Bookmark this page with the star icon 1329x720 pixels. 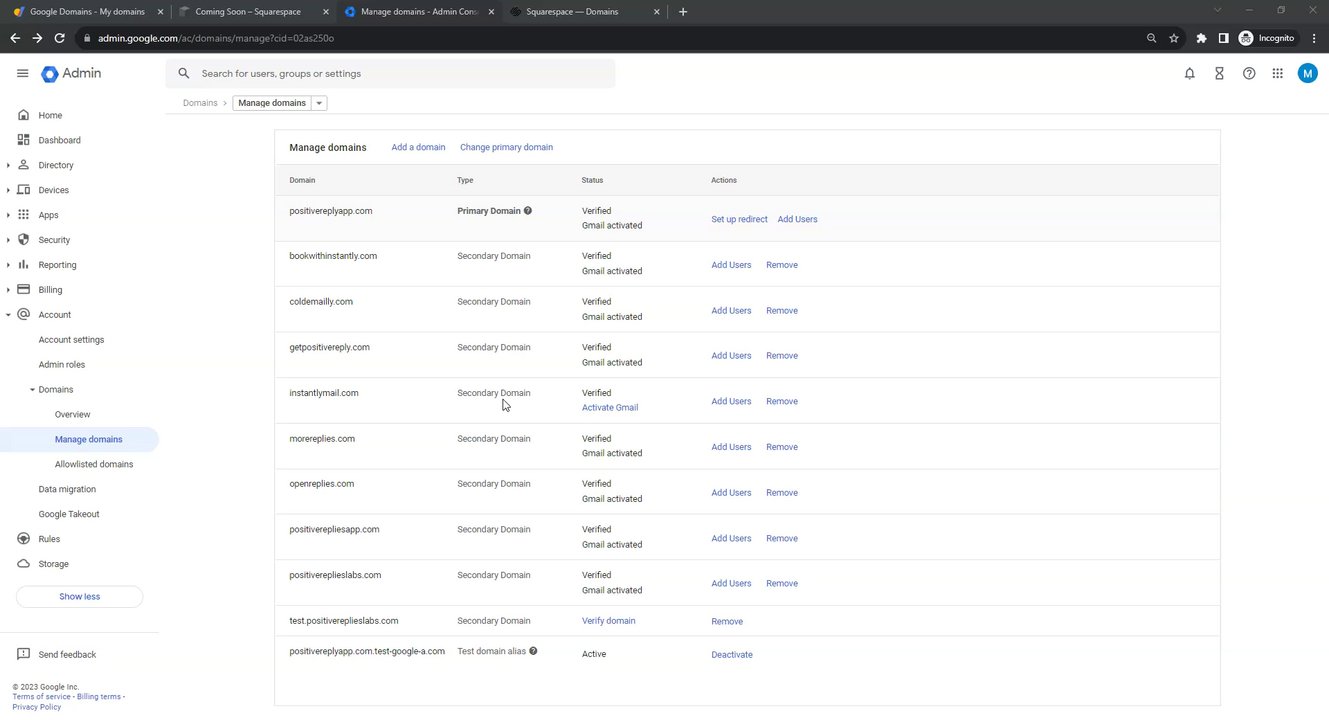[1174, 38]
